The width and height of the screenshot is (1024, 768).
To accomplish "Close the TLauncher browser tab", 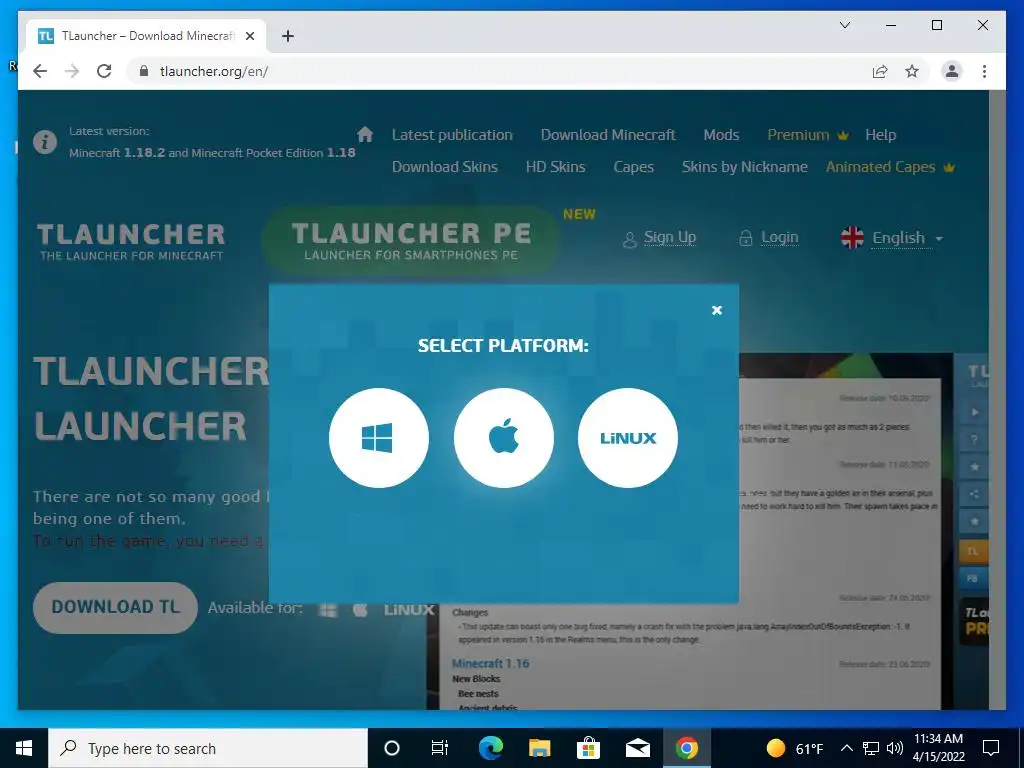I will pos(249,36).
